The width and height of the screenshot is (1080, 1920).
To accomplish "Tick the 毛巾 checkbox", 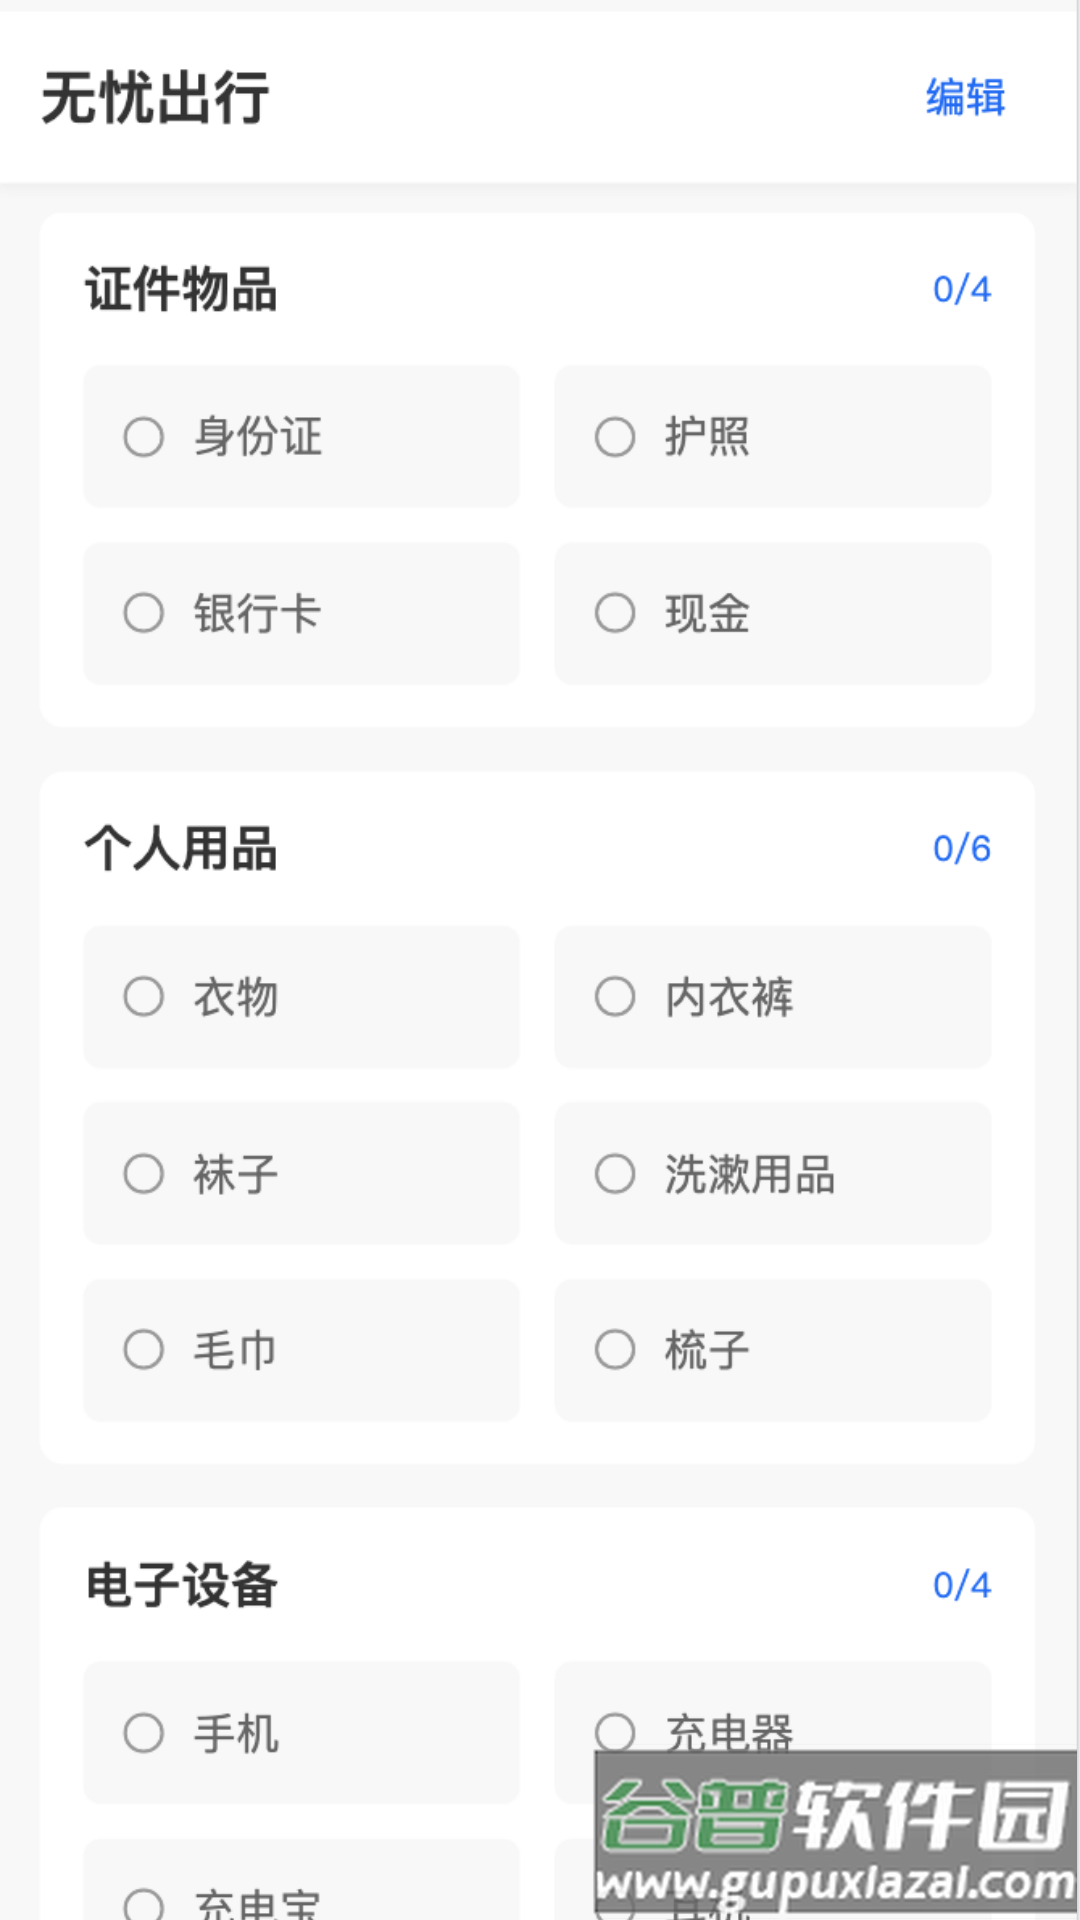I will (x=144, y=1350).
